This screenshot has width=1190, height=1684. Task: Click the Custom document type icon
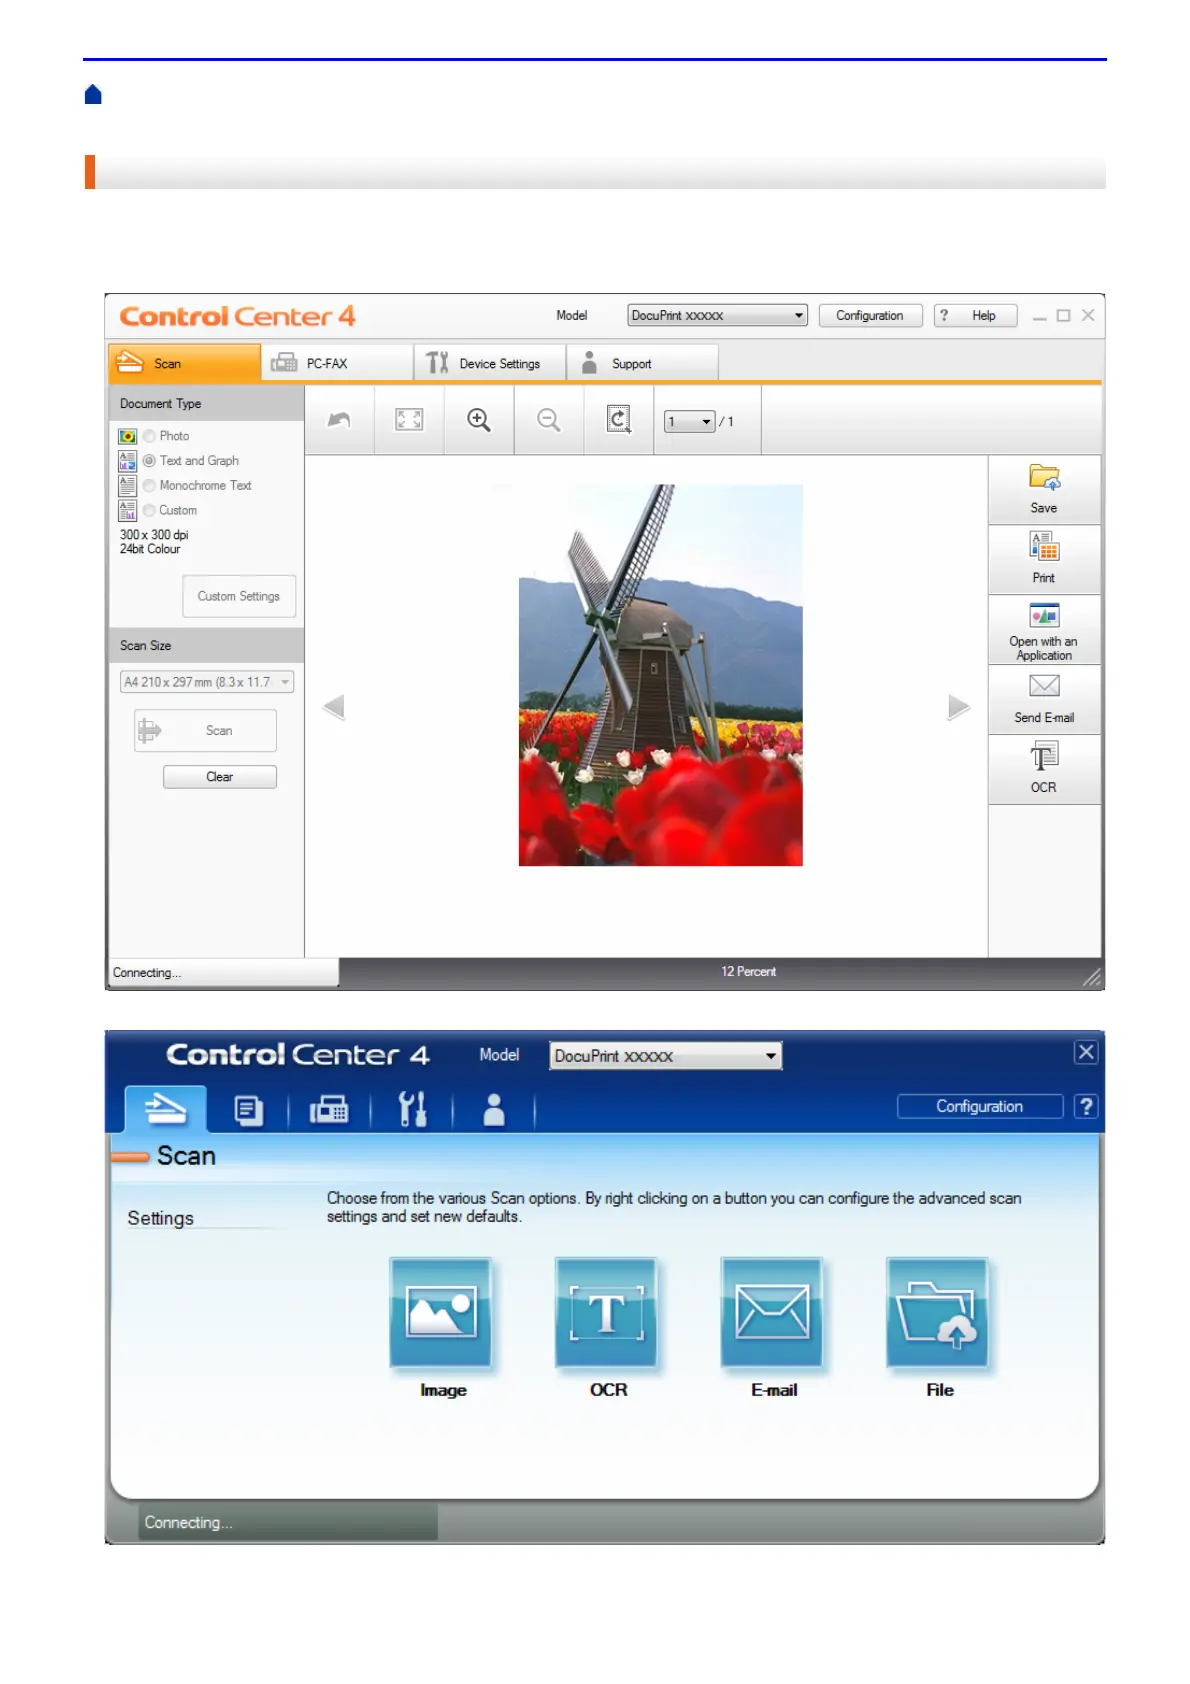(127, 511)
